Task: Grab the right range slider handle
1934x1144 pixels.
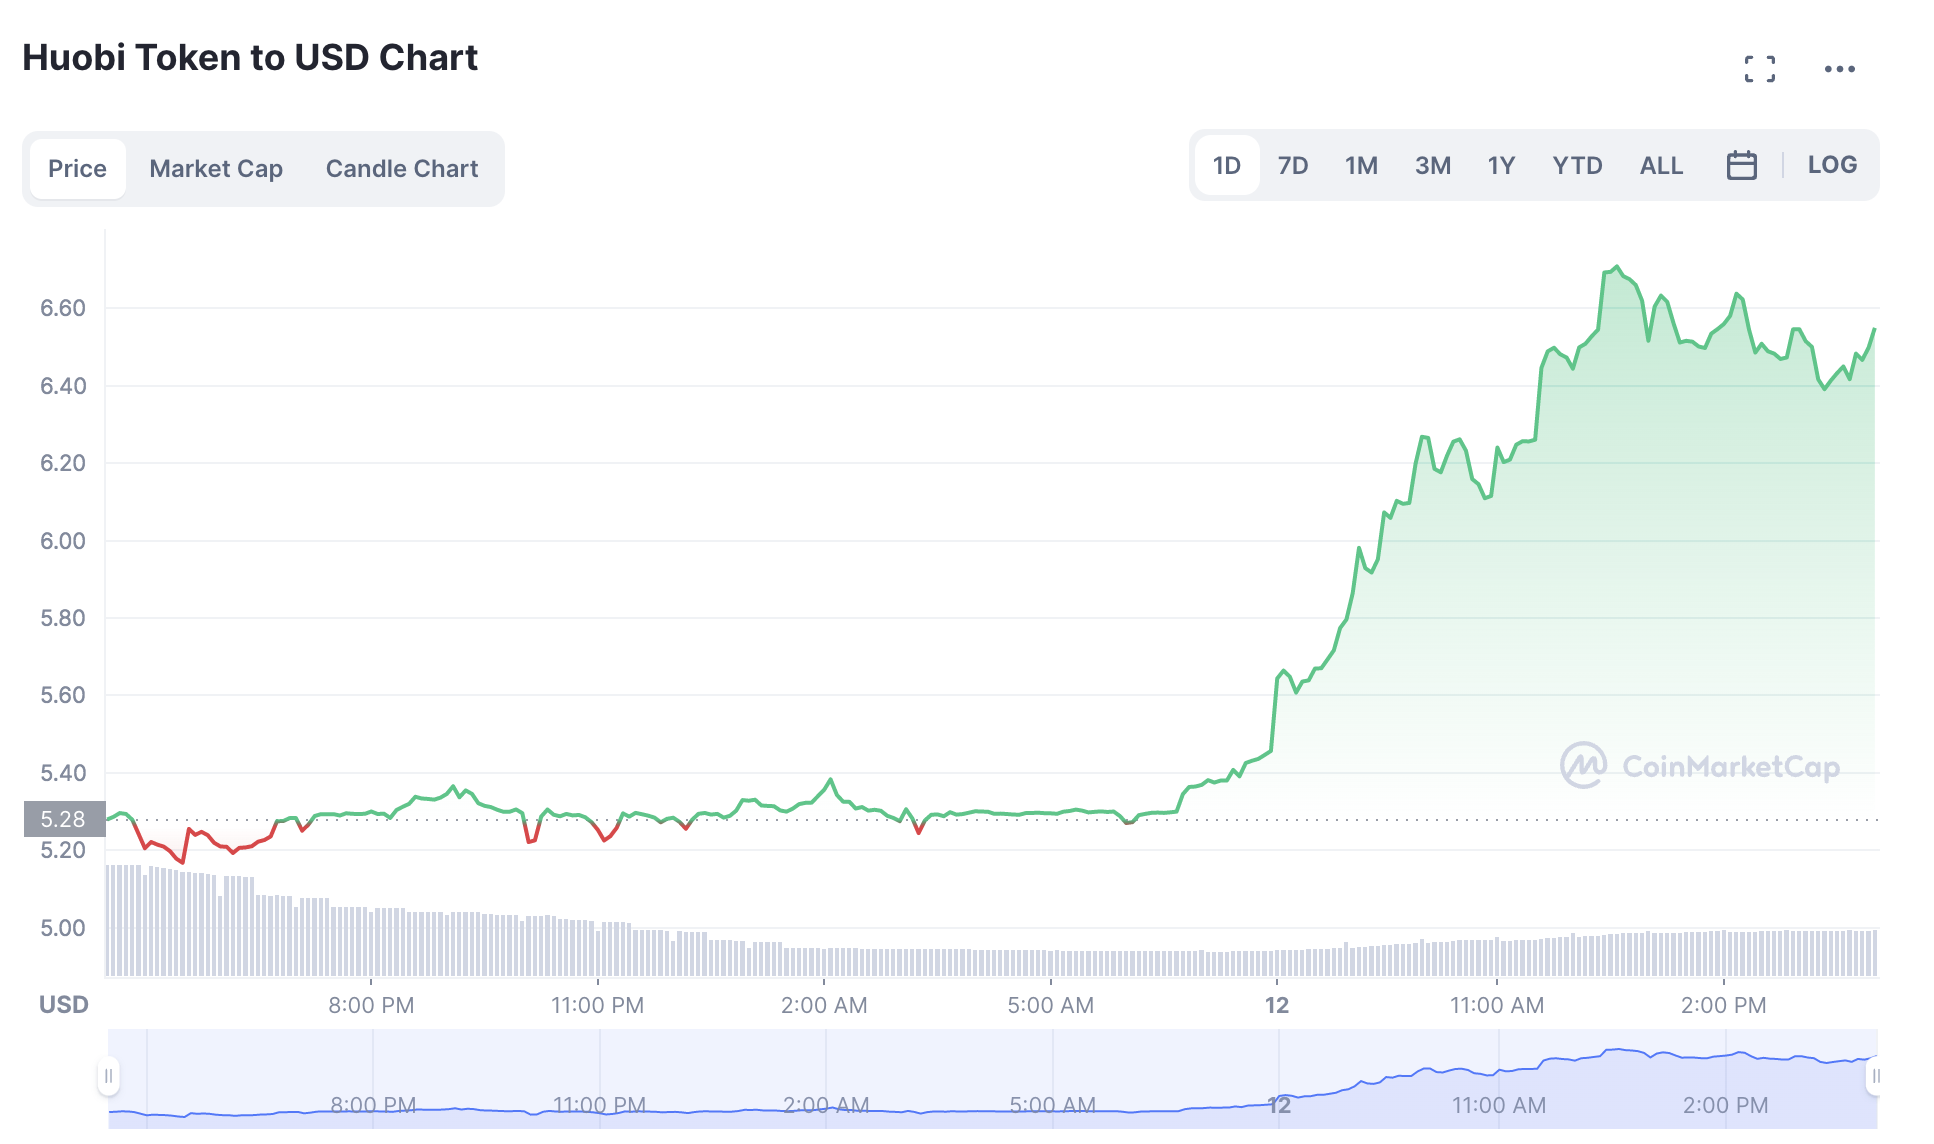Action: (1875, 1076)
